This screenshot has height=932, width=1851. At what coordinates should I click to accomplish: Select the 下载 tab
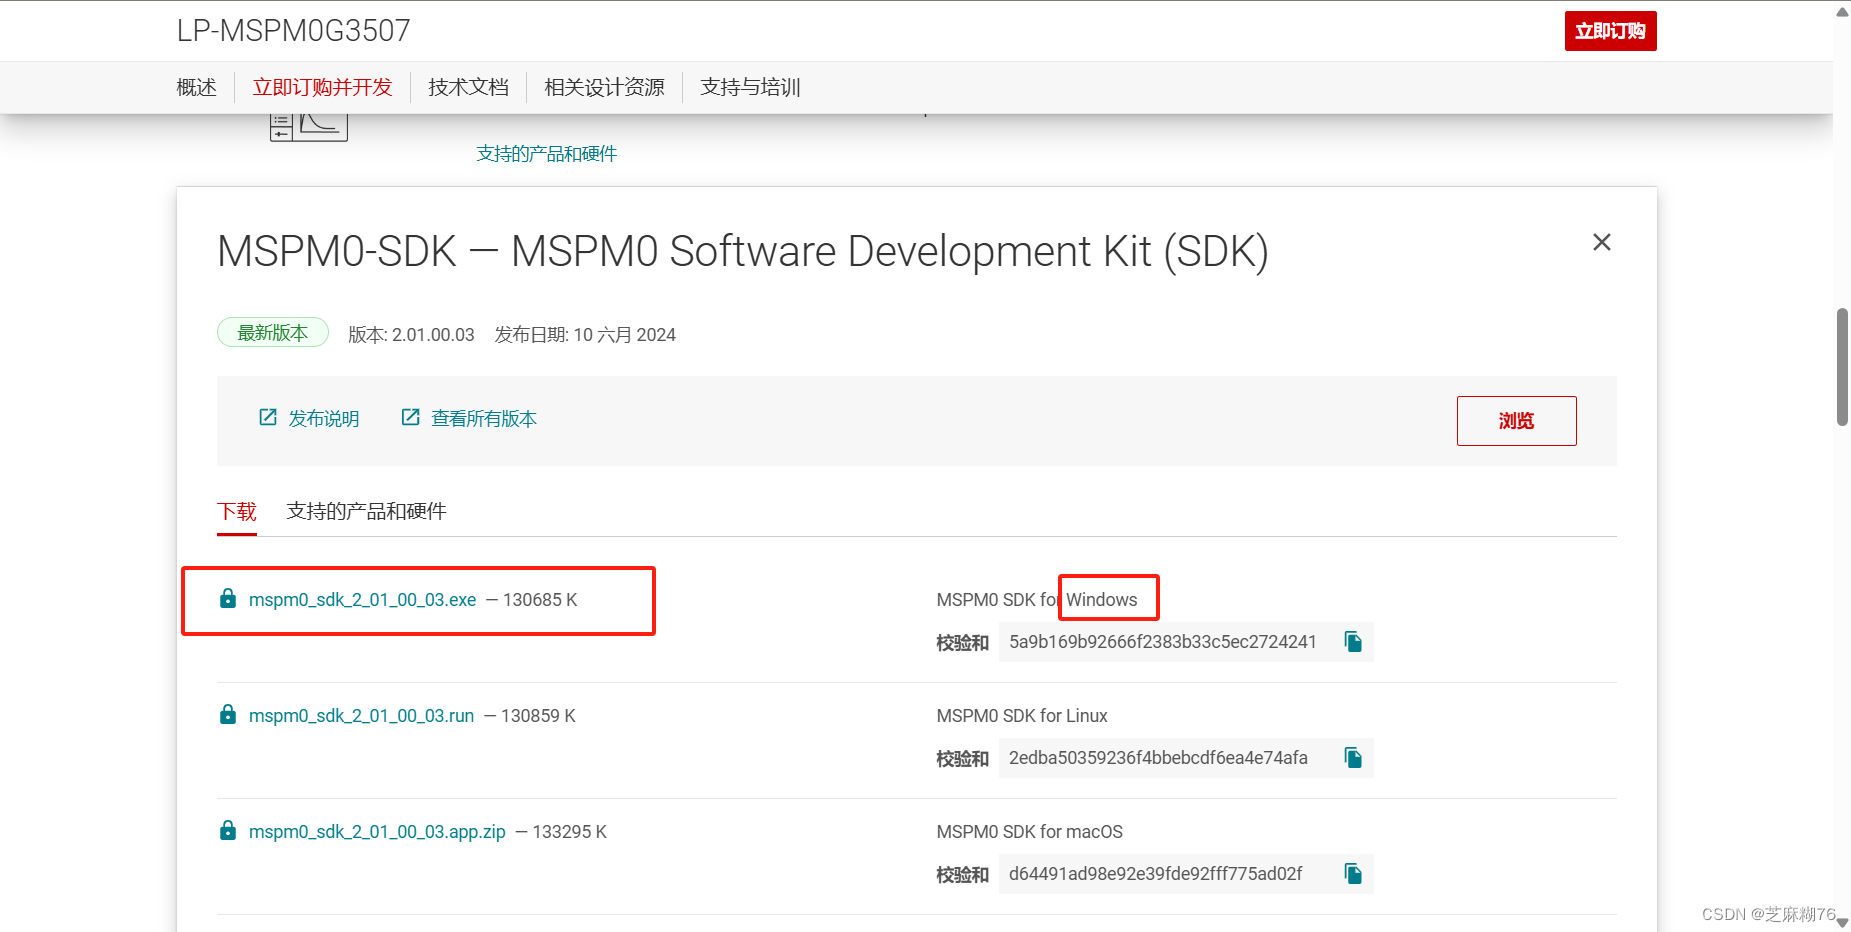pyautogui.click(x=237, y=511)
